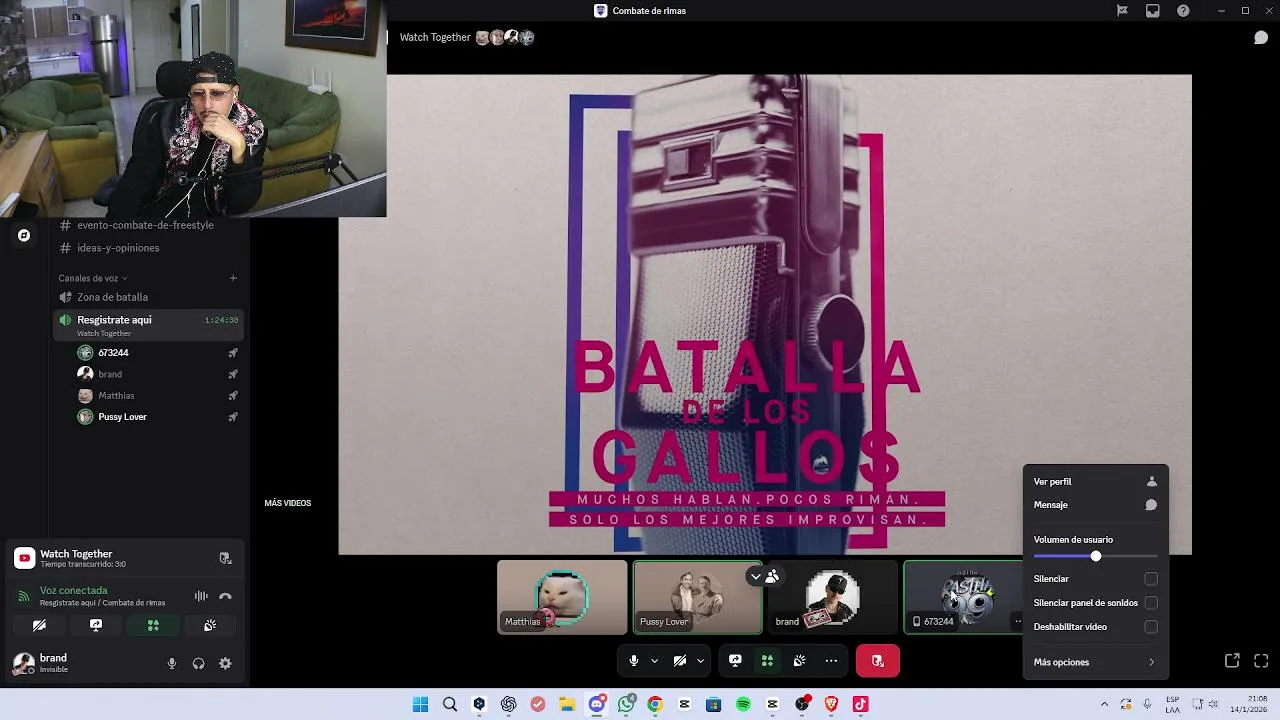1280x720 pixels.
Task: Open the Quests flag icon in title bar
Action: (x=1122, y=11)
